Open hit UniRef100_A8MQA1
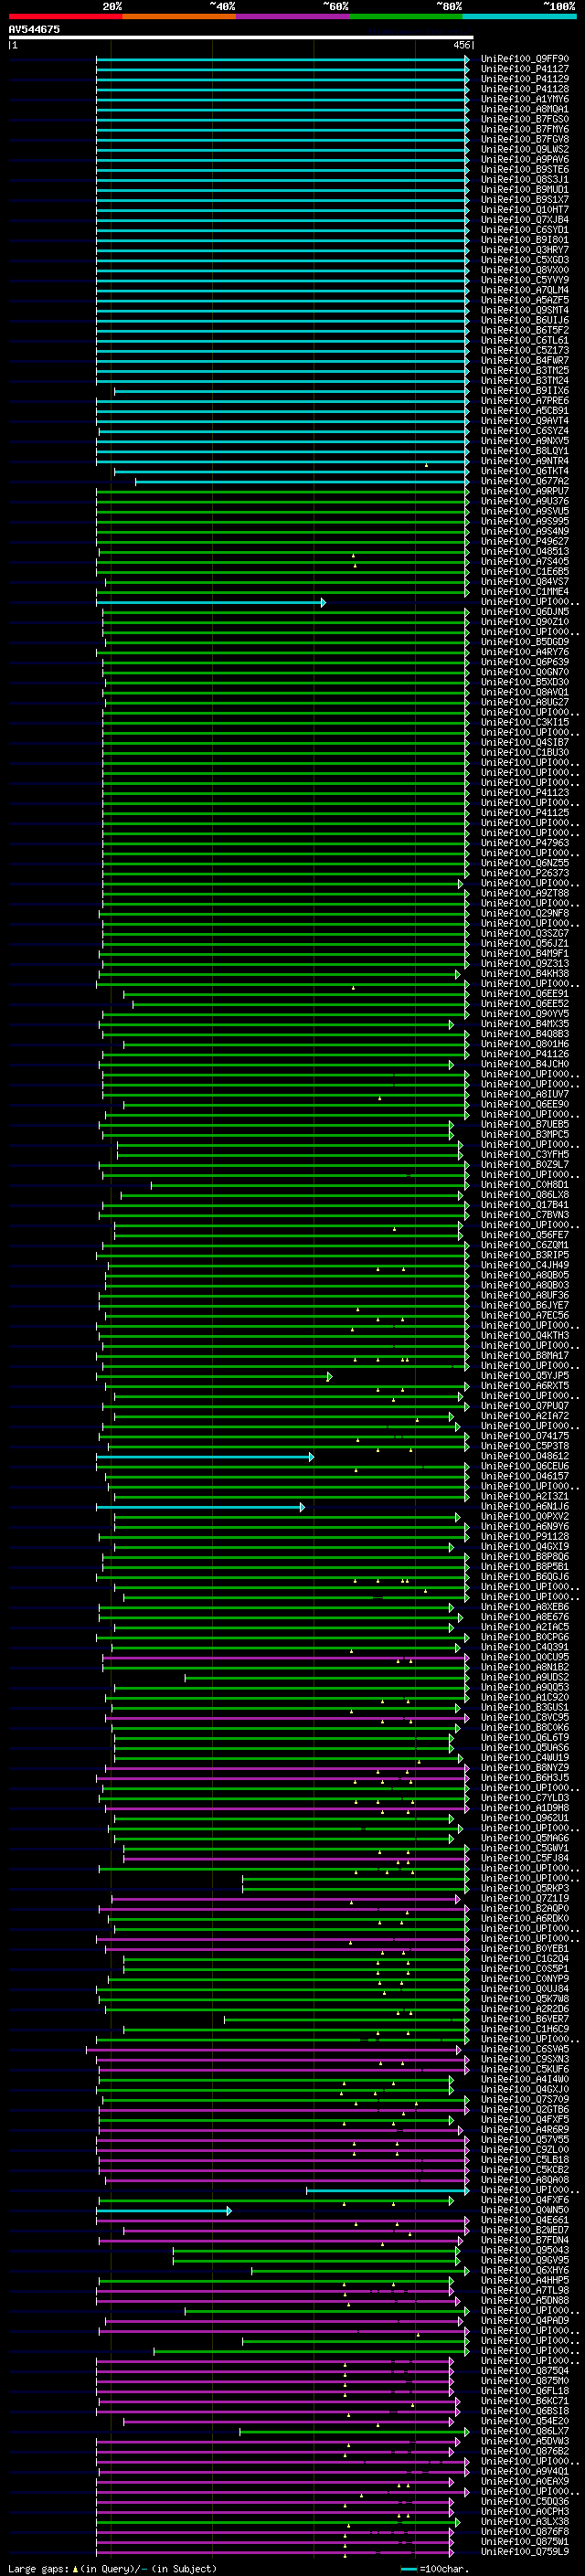 [524, 109]
